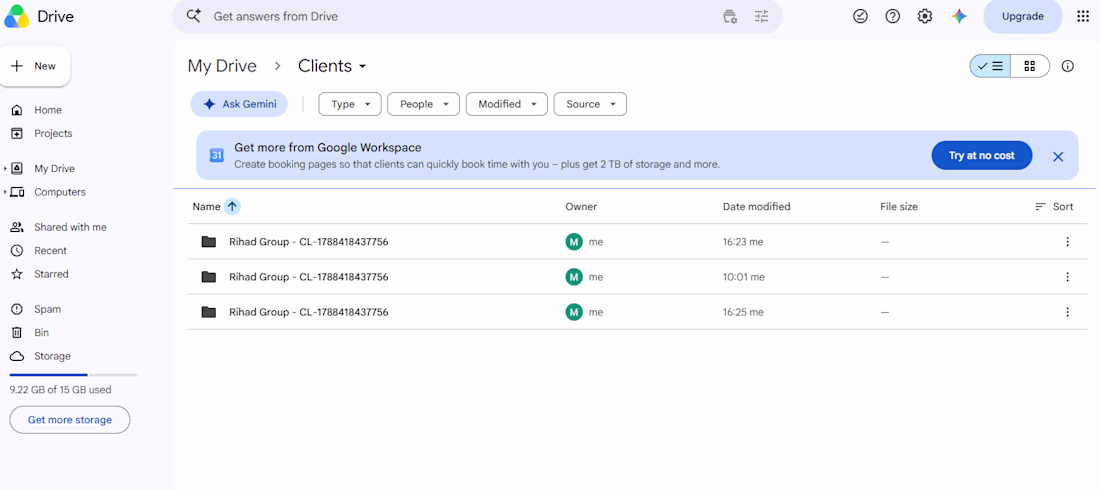Click the Owner column header
The width and height of the screenshot is (1100, 490).
(581, 206)
